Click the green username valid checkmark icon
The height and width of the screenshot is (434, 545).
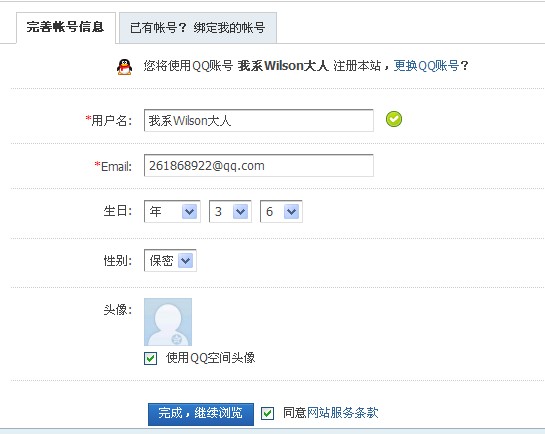click(394, 119)
